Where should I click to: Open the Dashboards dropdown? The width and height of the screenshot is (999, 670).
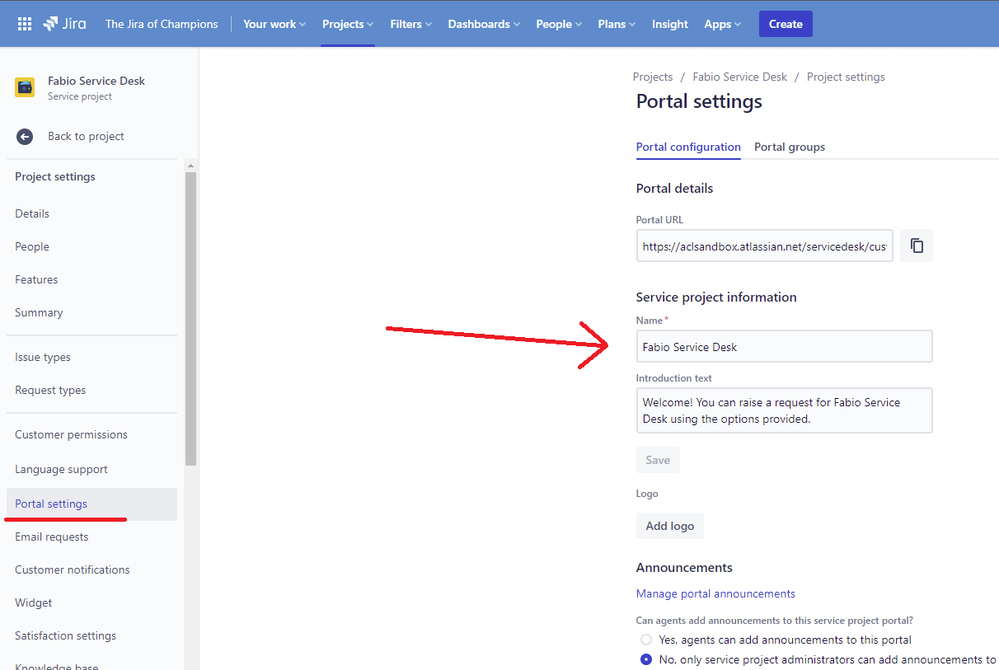(484, 24)
